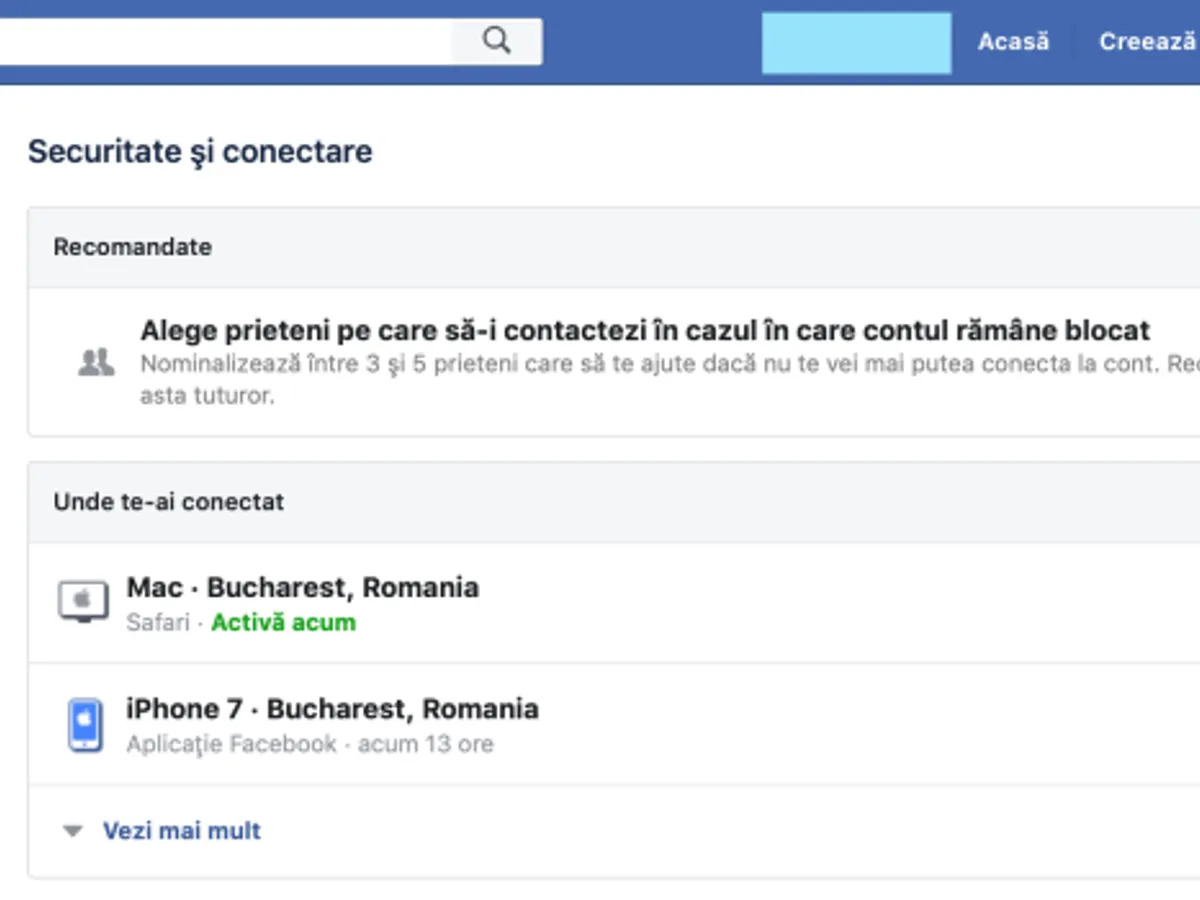Click the green 'Activă acum' status
1200x900 pixels.
[x=283, y=623]
